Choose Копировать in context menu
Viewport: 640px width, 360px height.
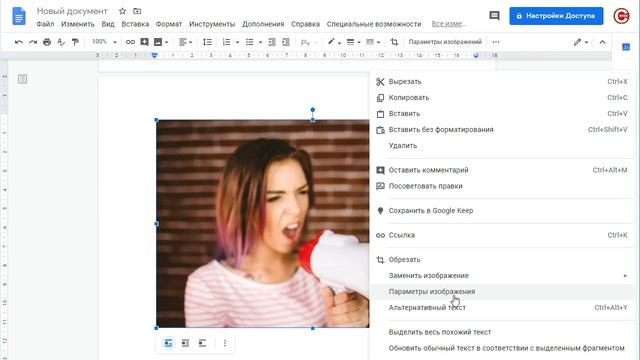pos(502,98)
